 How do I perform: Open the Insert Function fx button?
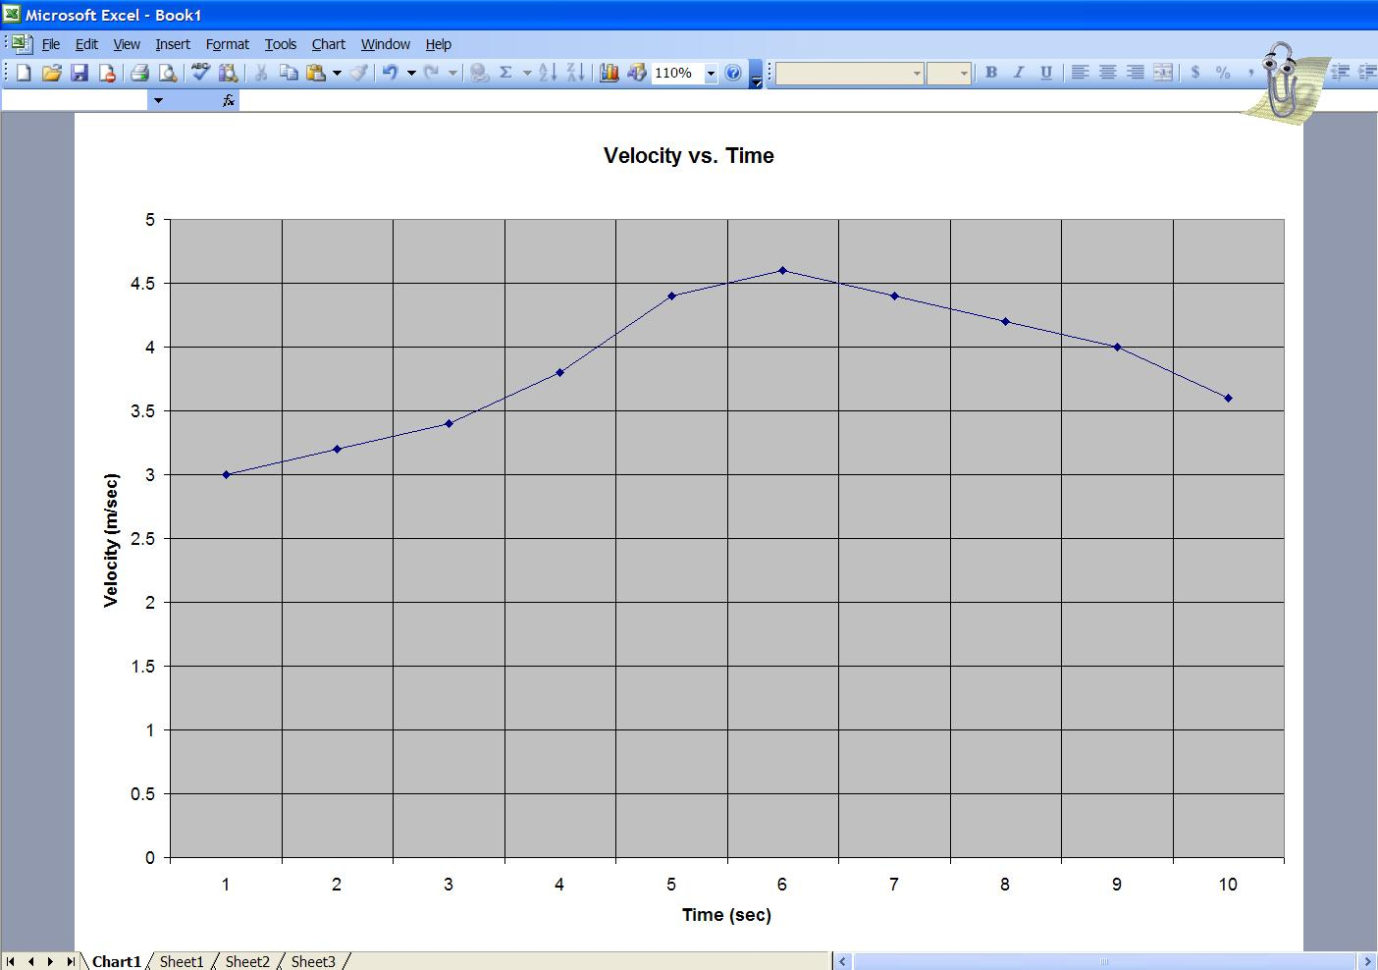pyautogui.click(x=228, y=100)
